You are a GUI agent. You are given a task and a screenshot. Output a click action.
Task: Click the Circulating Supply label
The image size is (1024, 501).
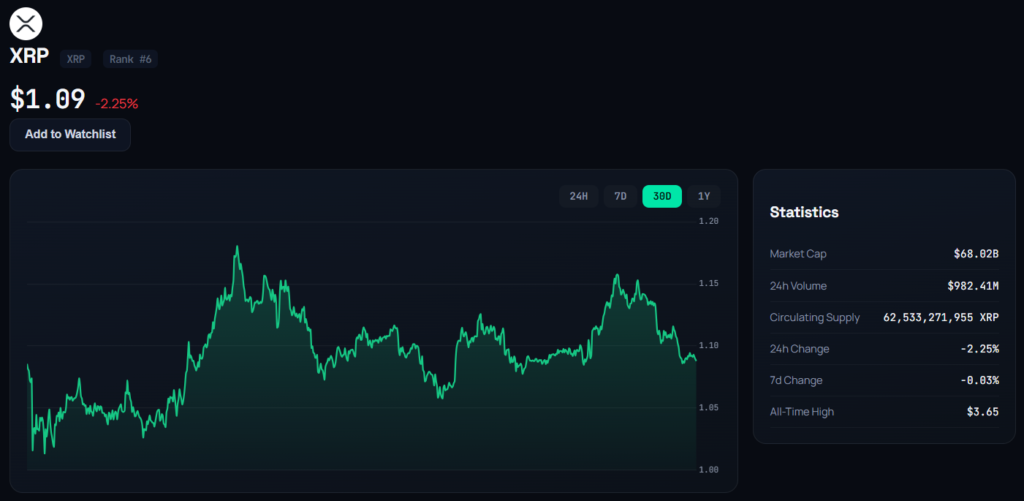pos(815,317)
